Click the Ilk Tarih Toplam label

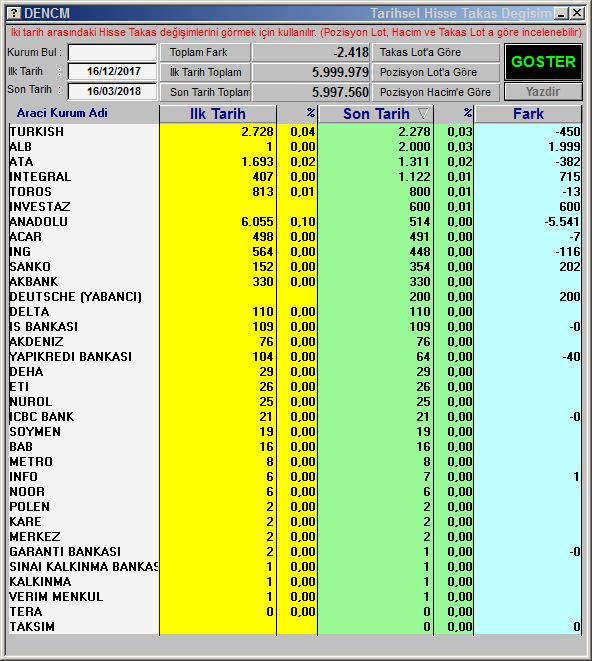coord(205,72)
